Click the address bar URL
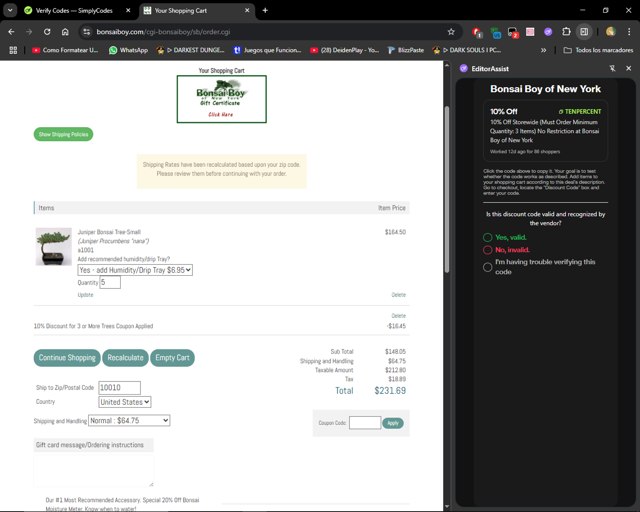This screenshot has width=640, height=512. pos(163,32)
